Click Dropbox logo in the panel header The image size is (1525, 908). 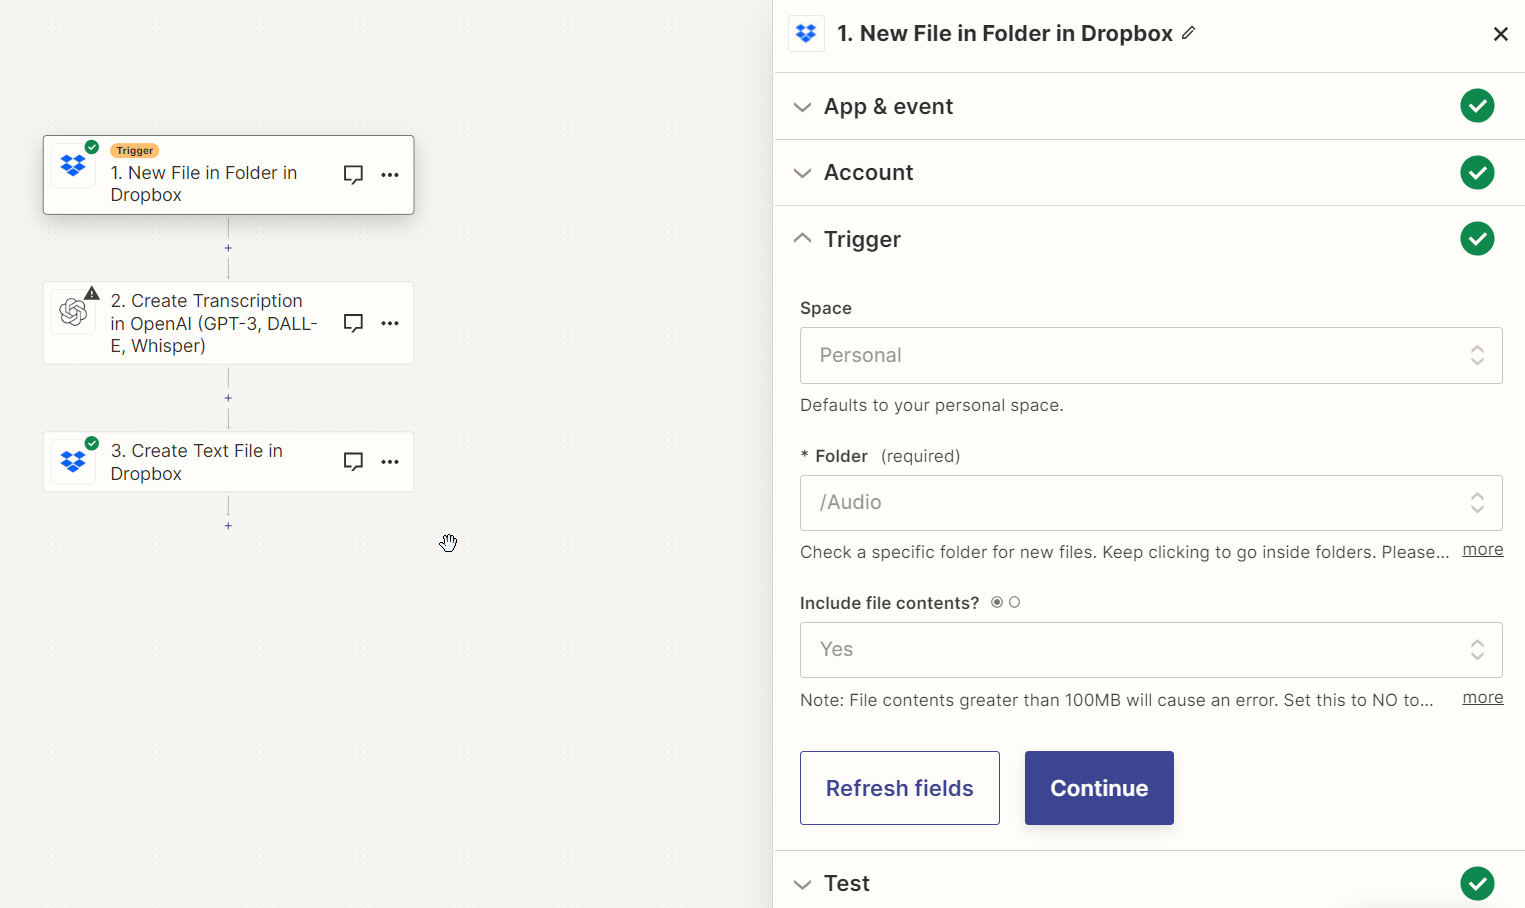tap(806, 34)
